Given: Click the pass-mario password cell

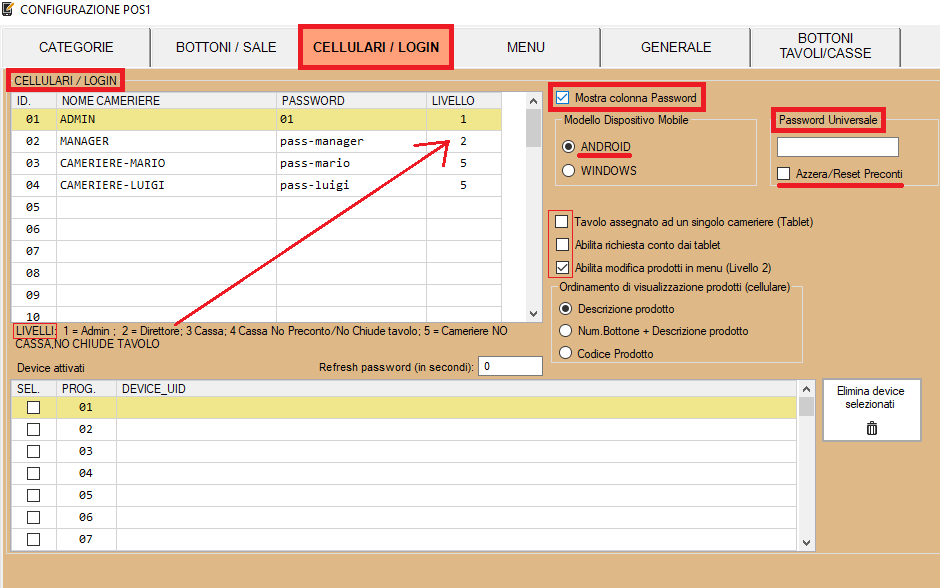Looking at the screenshot, I should 351,163.
